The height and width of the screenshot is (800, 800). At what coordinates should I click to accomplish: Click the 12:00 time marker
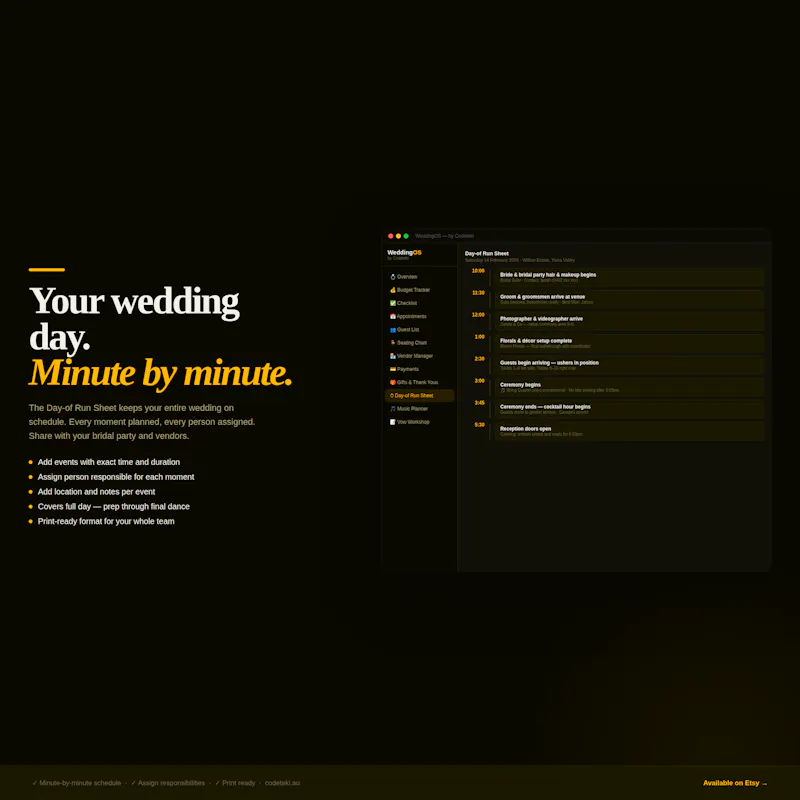pos(478,315)
